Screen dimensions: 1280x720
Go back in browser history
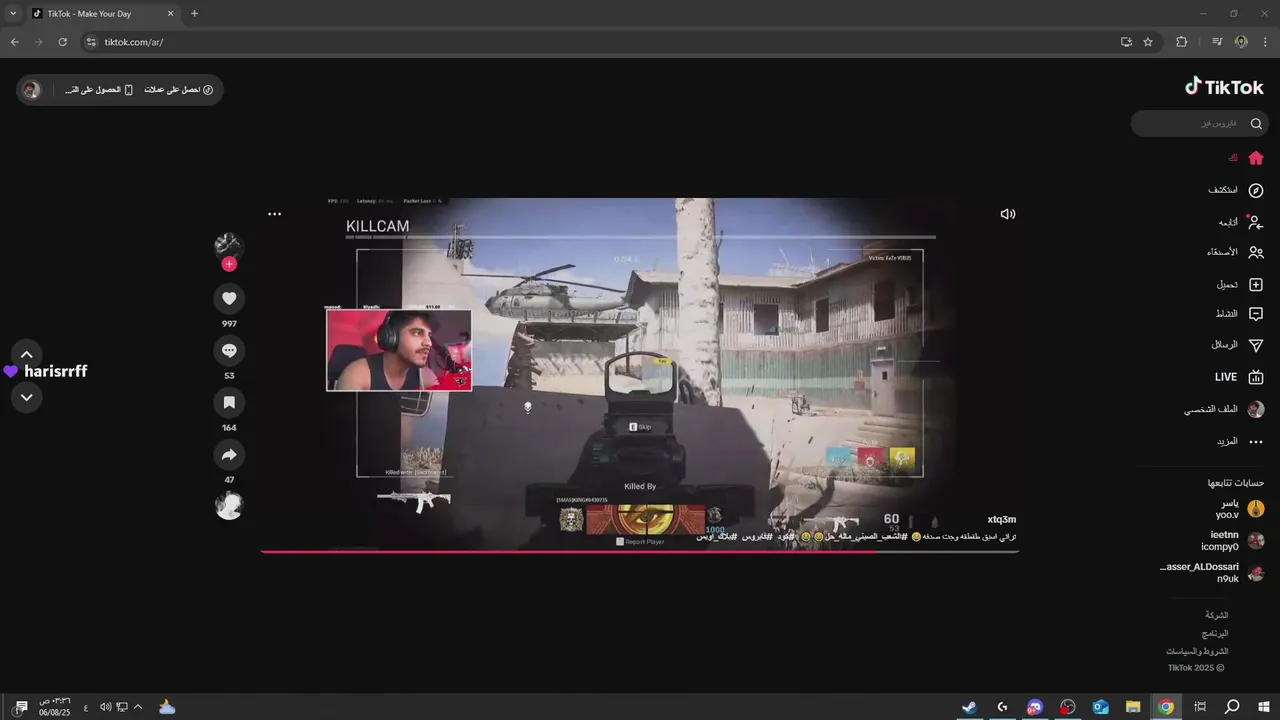click(14, 42)
